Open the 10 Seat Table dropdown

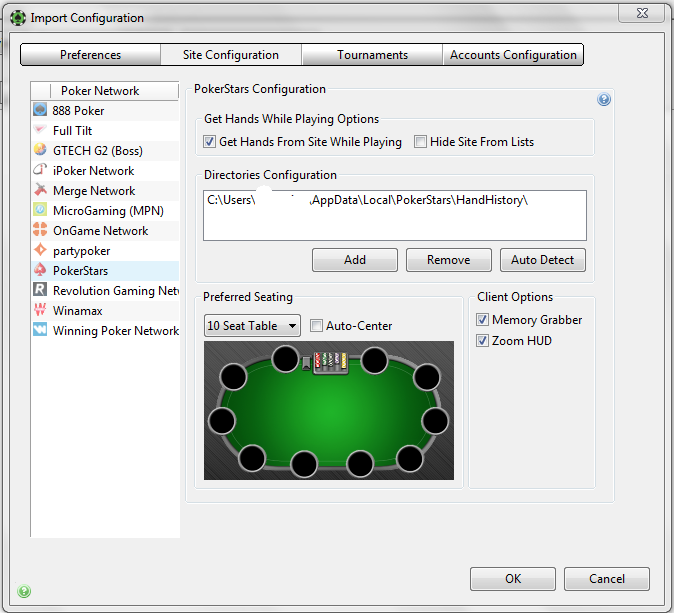click(x=252, y=325)
